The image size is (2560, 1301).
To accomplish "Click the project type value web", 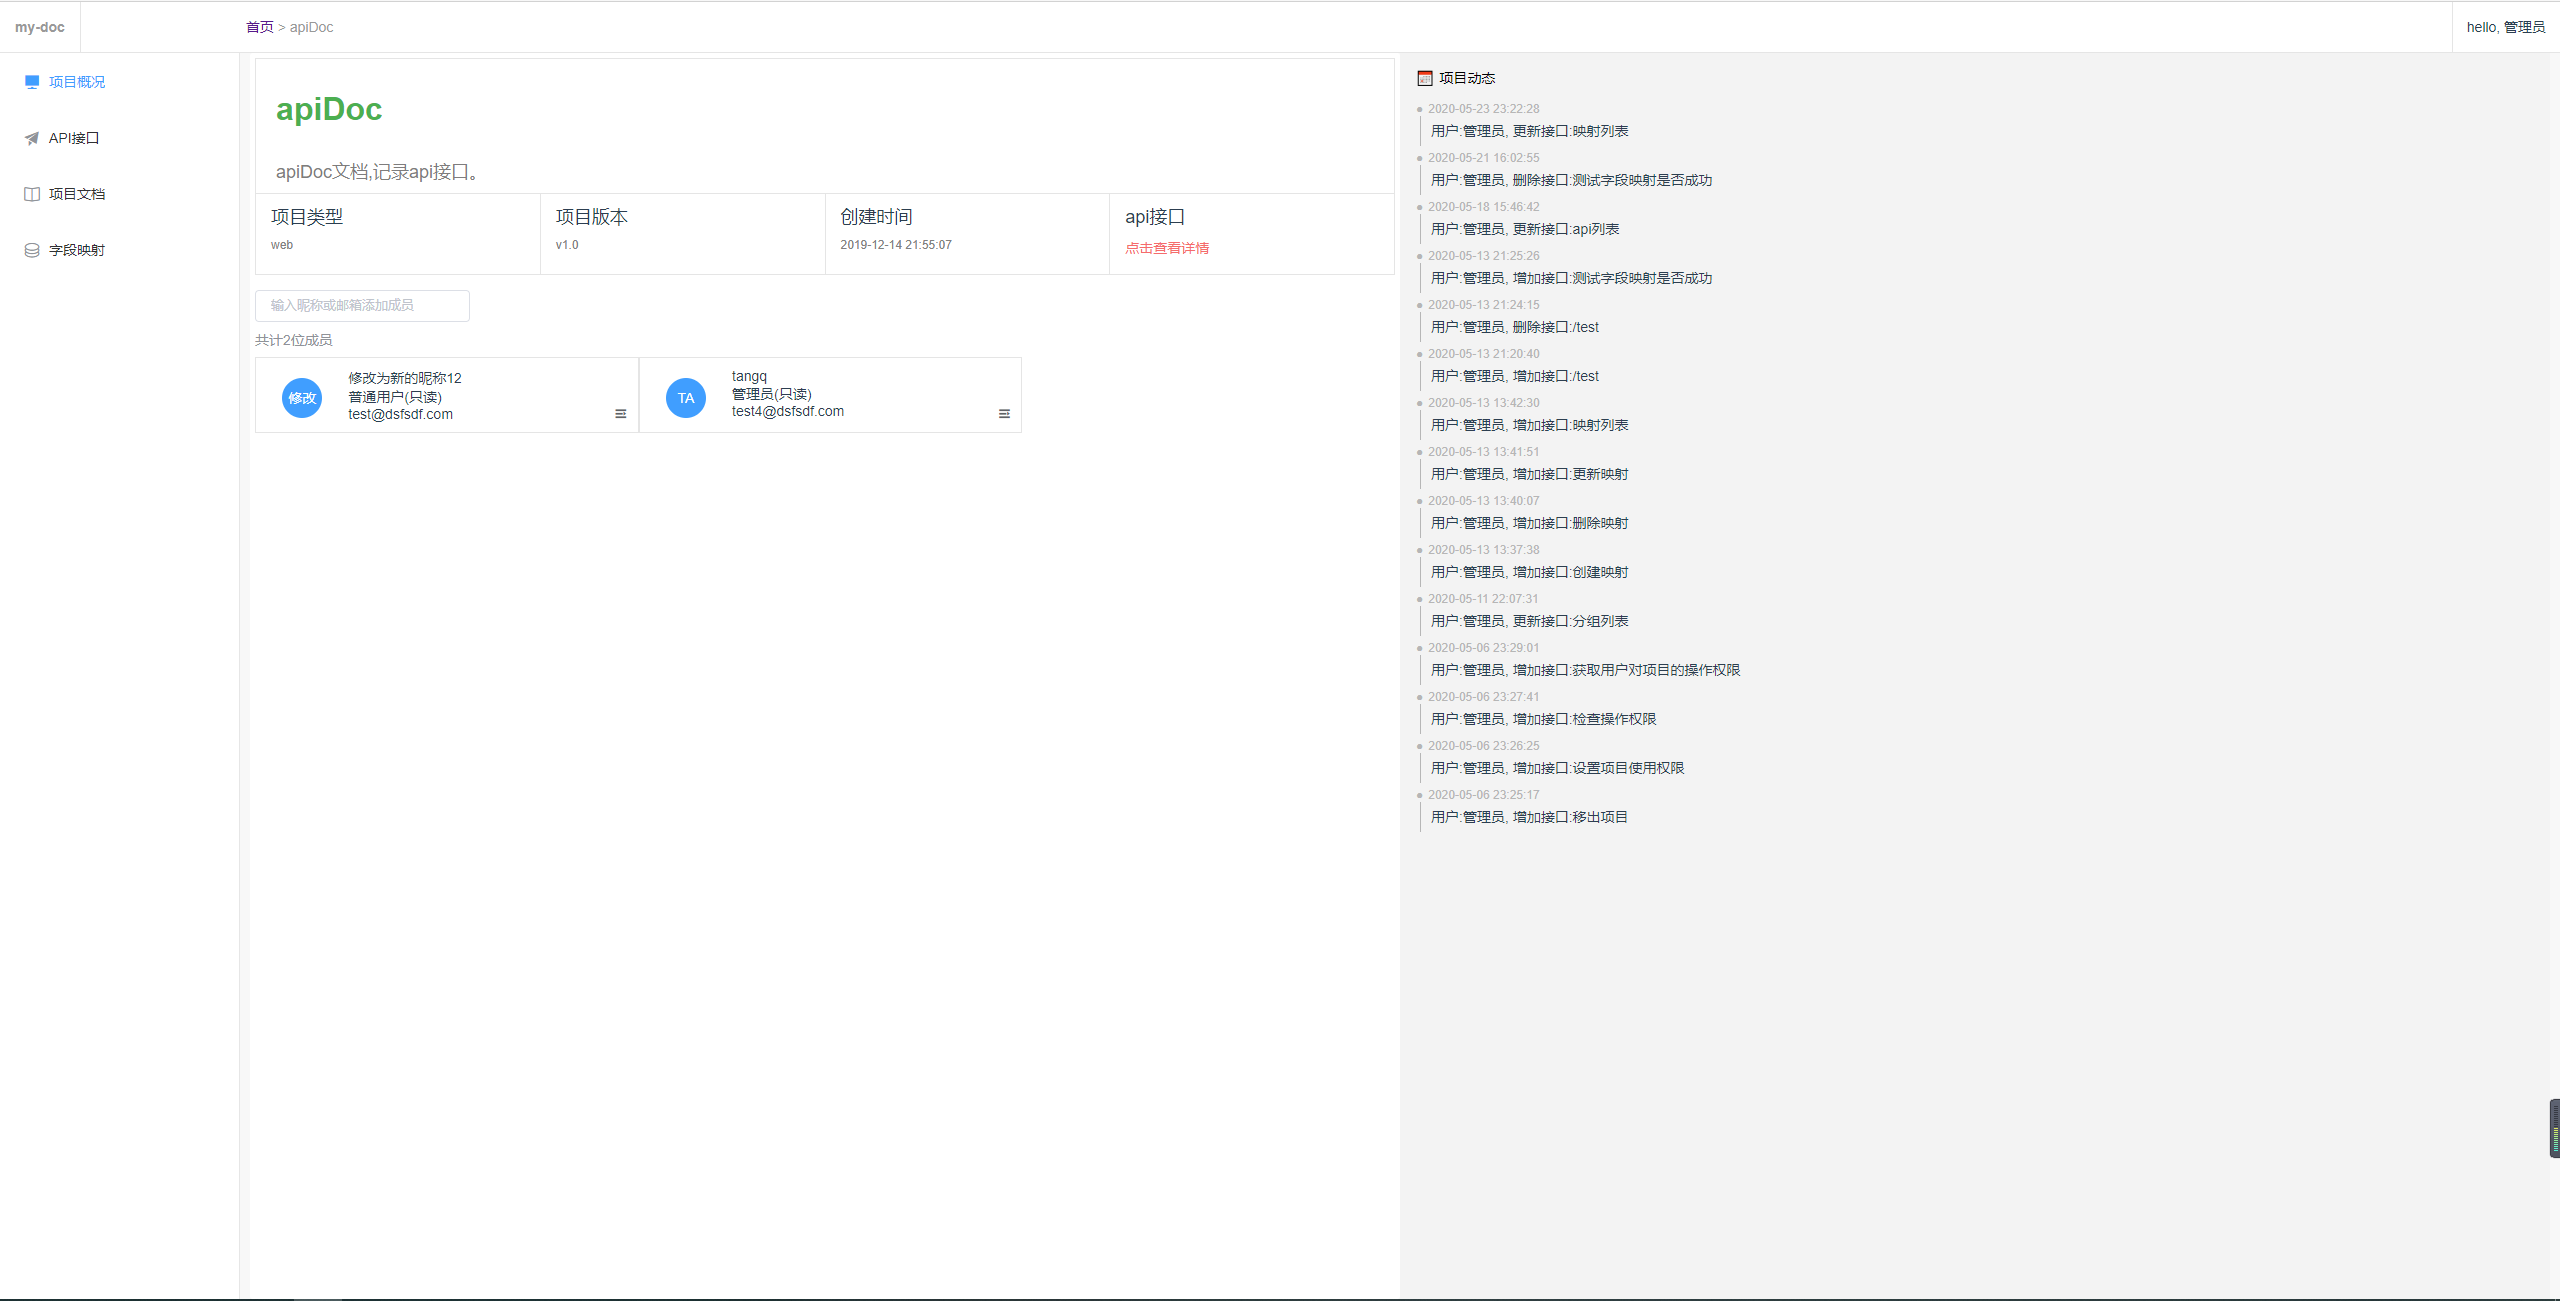I will click(x=282, y=245).
